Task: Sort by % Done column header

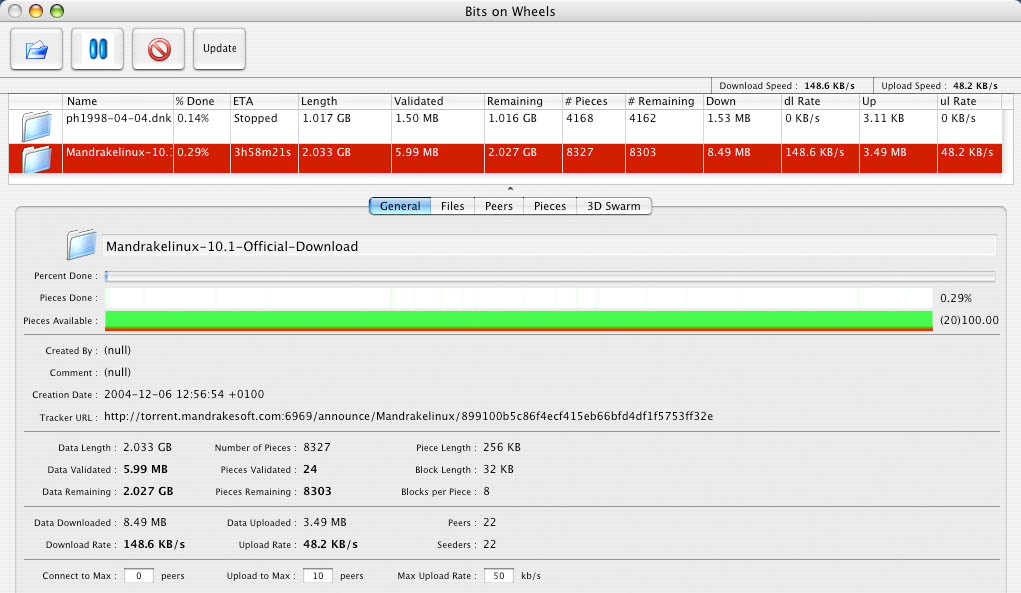Action: pos(202,102)
